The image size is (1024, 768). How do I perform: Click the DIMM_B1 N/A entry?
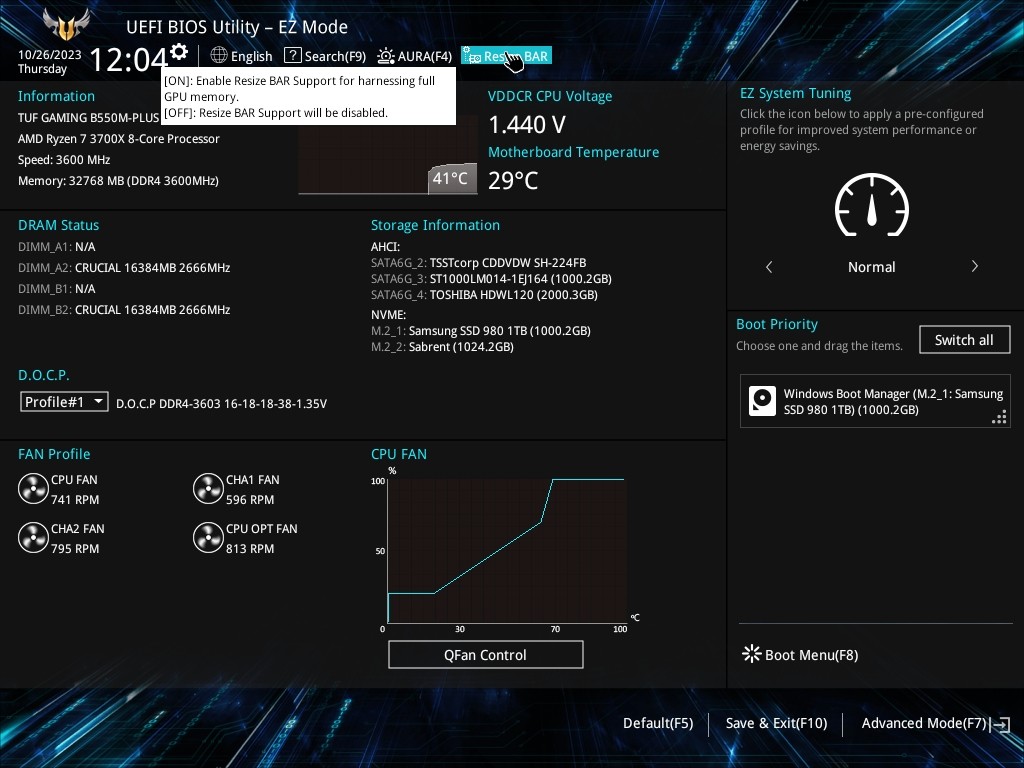tap(57, 289)
